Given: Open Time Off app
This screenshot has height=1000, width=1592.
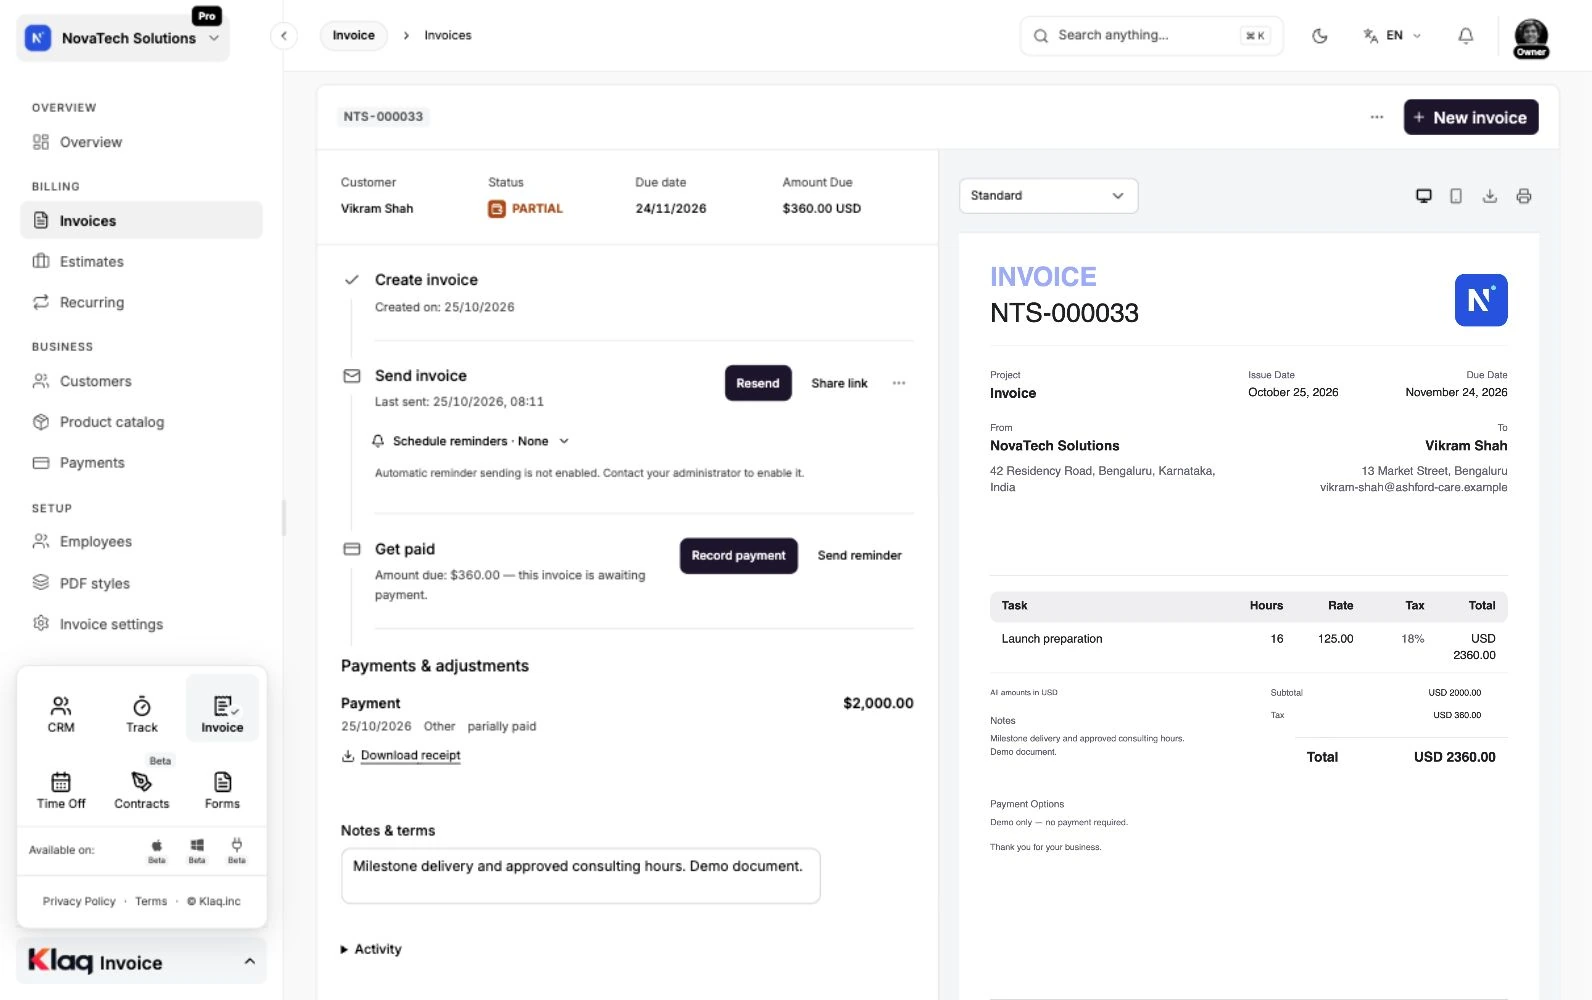Looking at the screenshot, I should point(61,790).
